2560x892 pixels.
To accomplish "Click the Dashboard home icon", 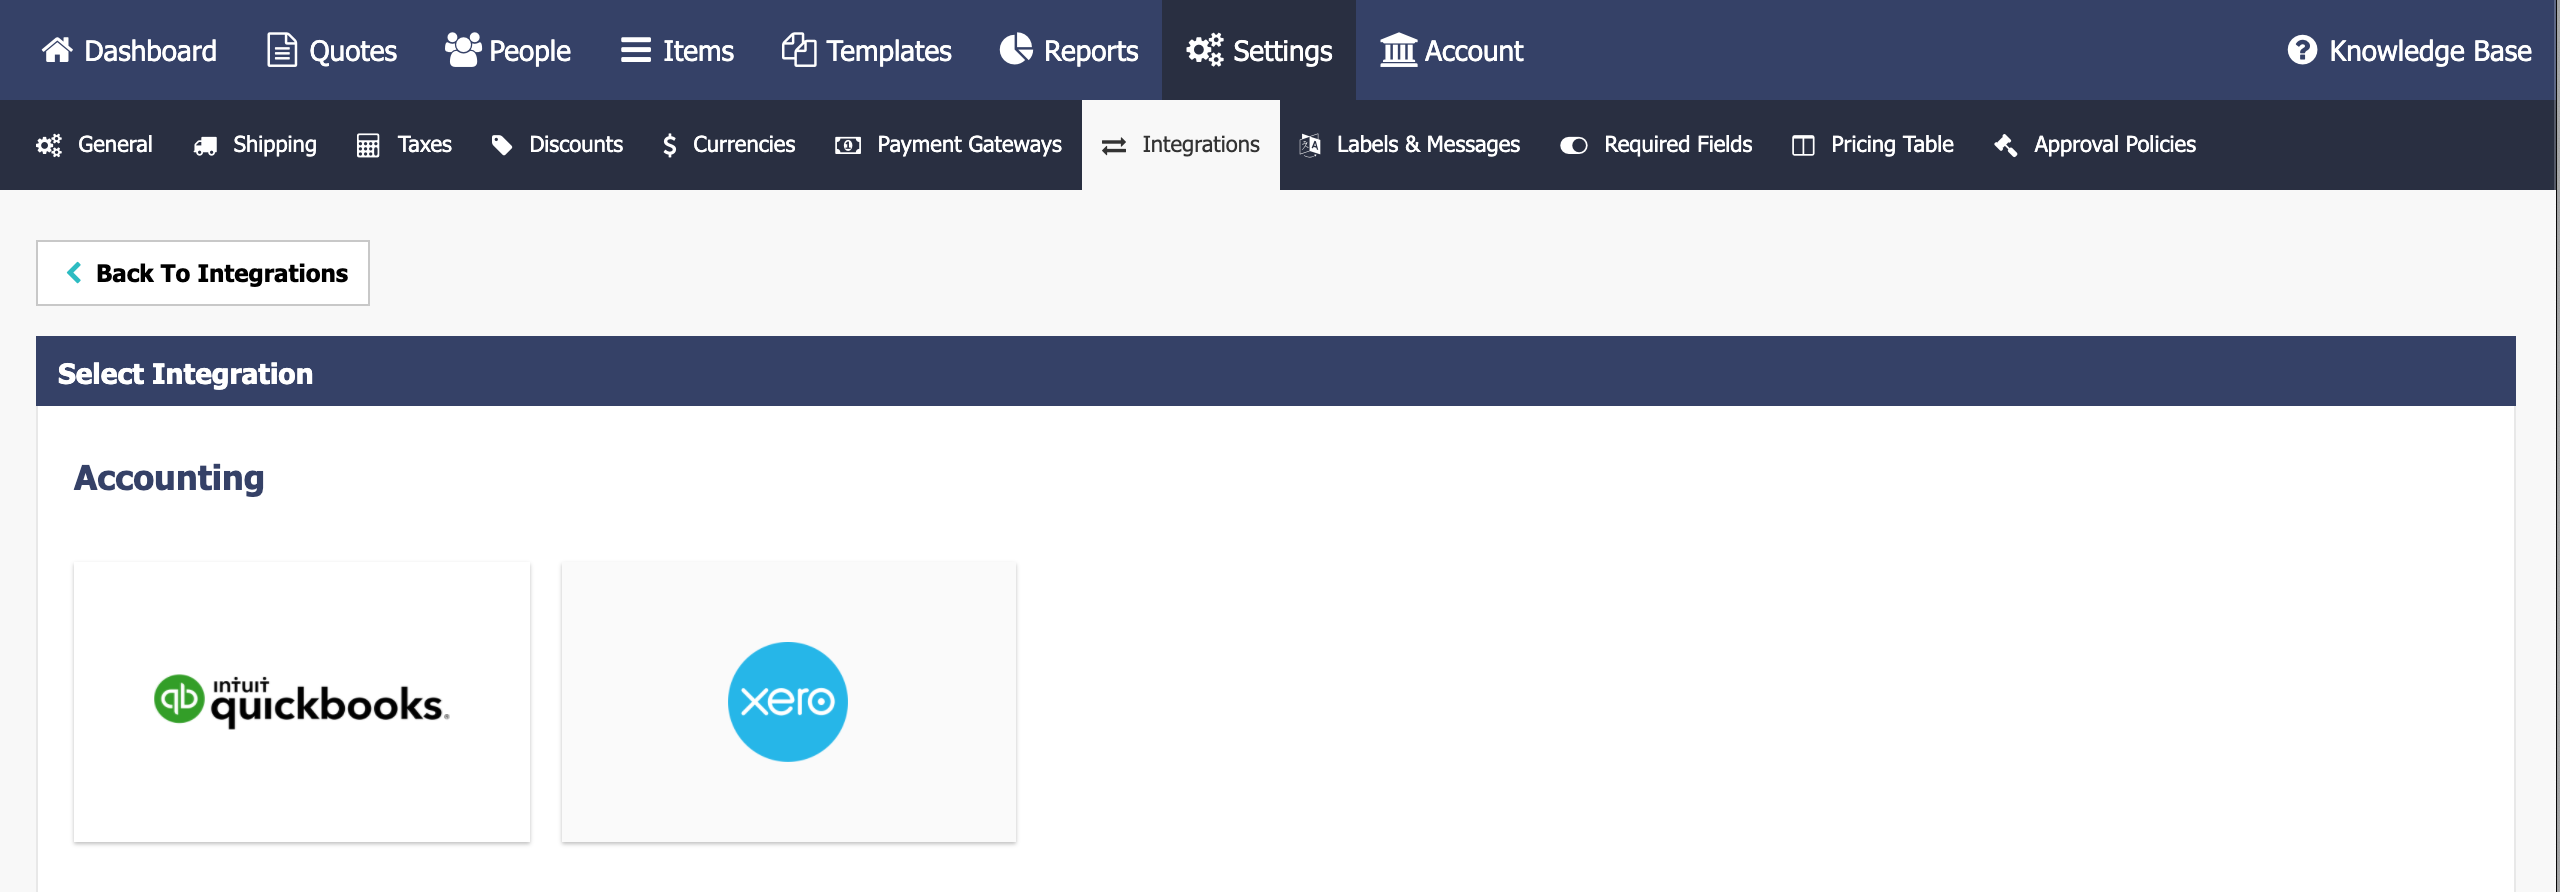I will pyautogui.click(x=57, y=50).
